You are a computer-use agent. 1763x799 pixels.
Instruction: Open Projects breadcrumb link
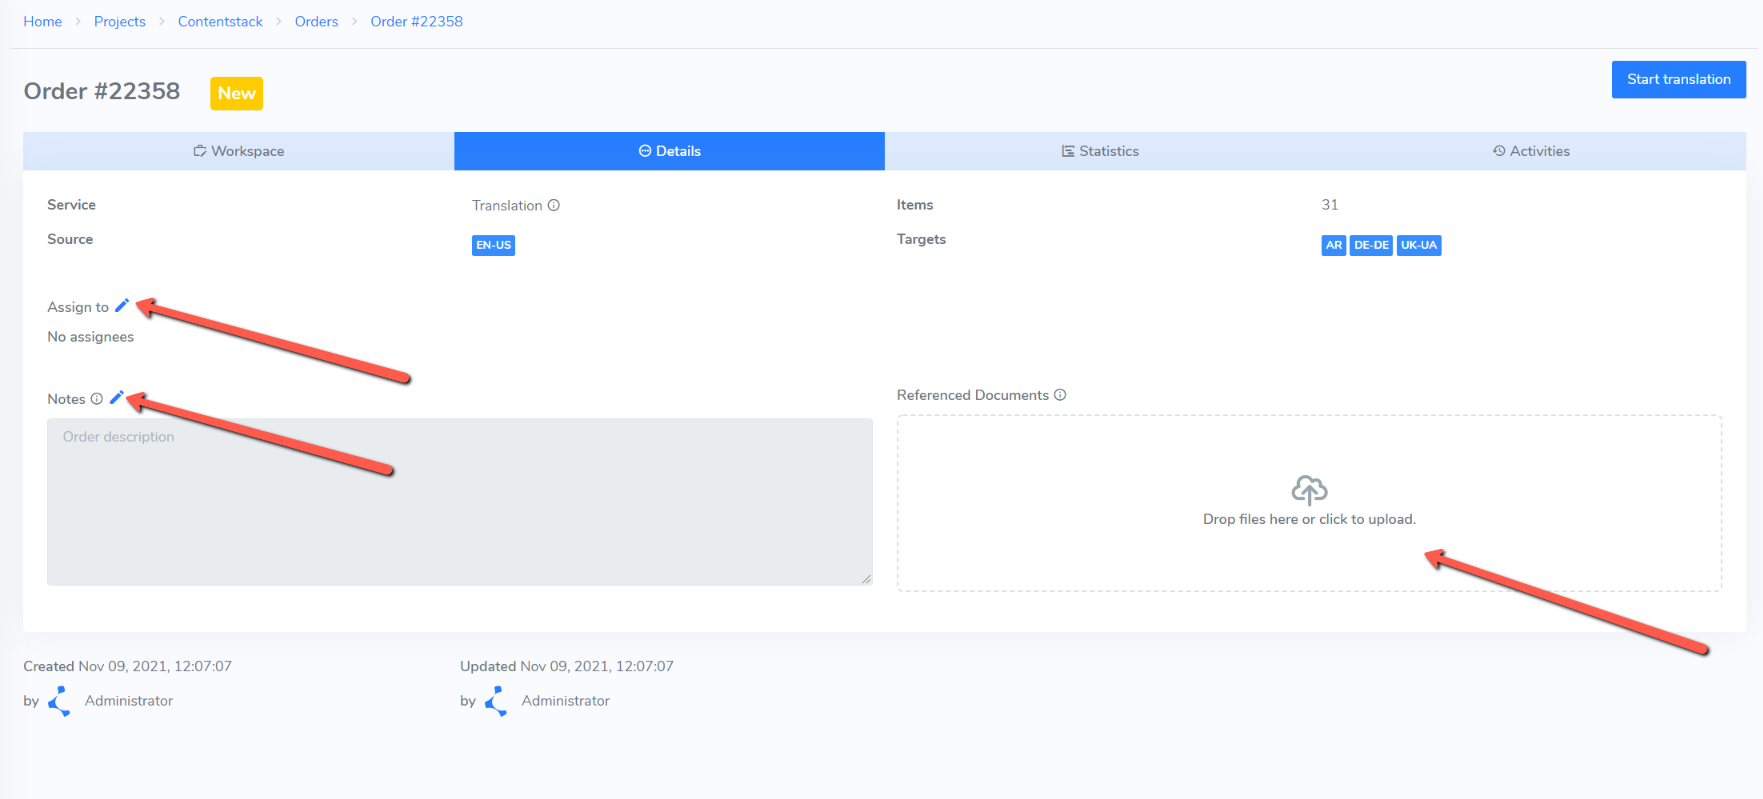point(120,21)
